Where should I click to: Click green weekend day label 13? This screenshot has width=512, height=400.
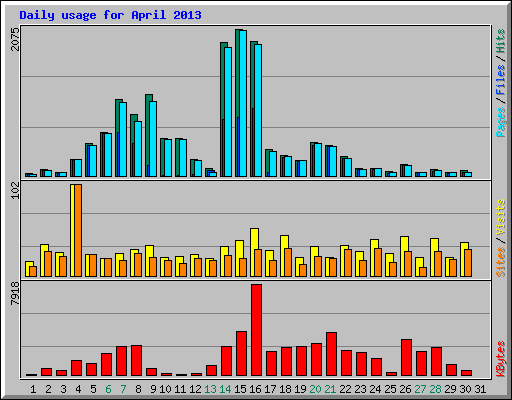point(210,389)
